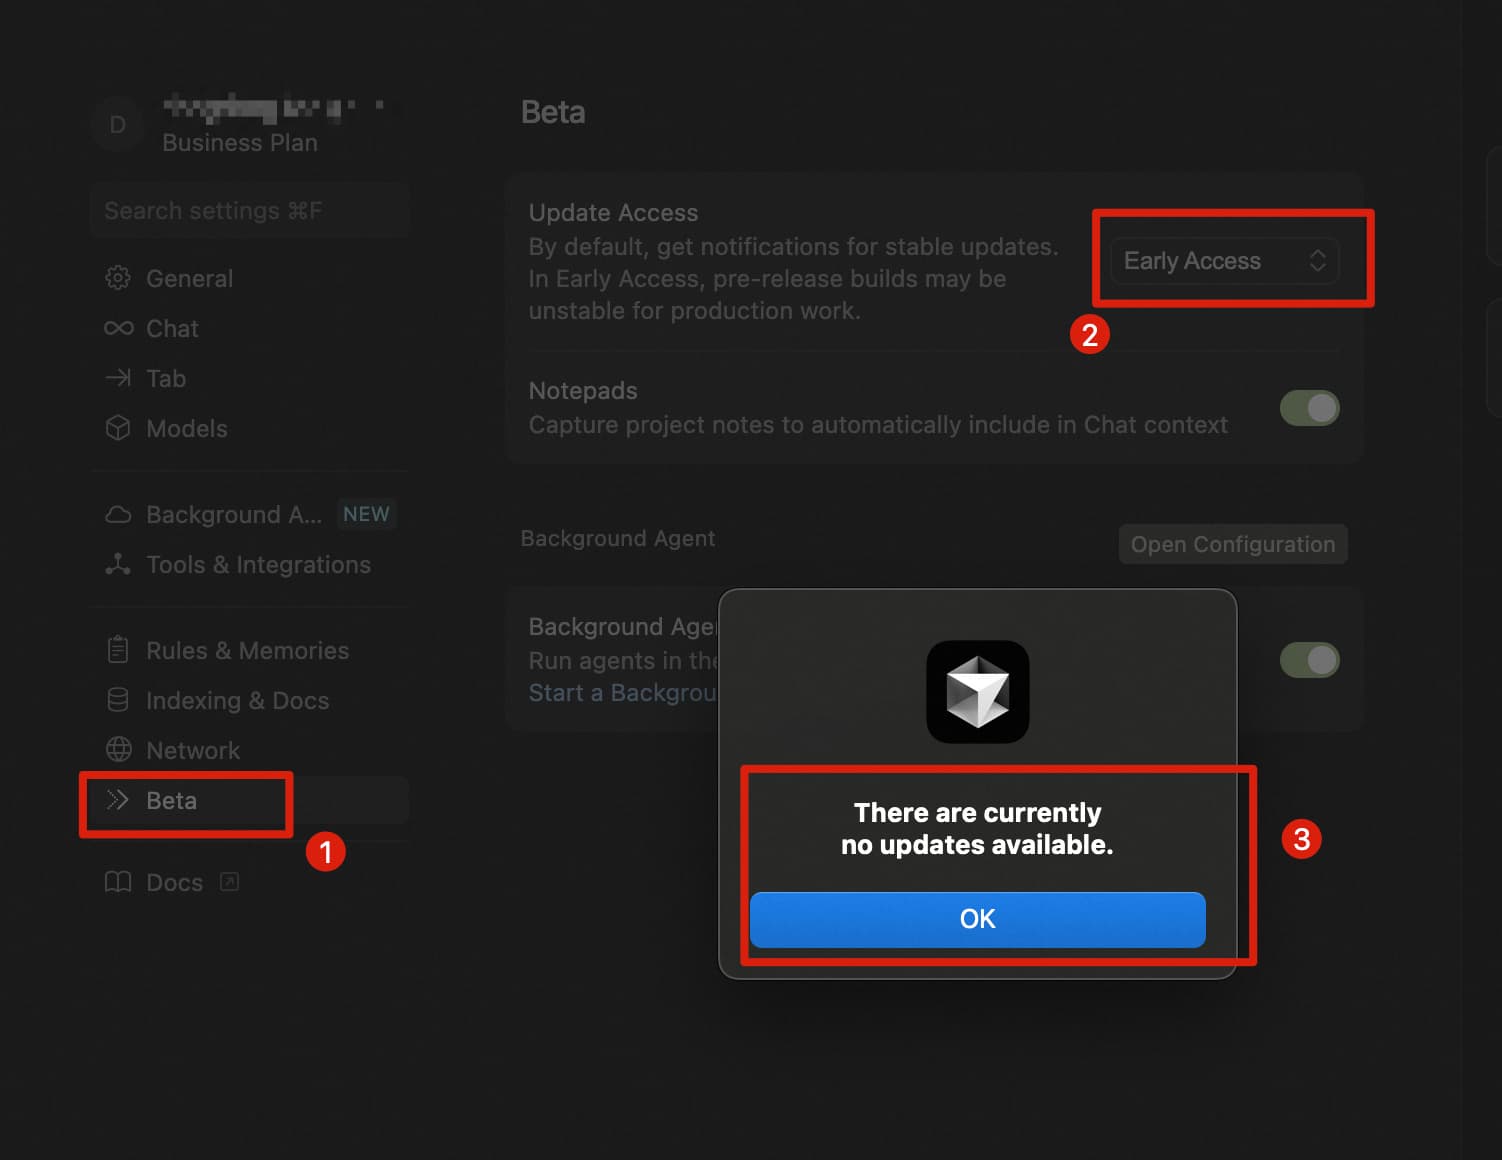Open the General settings section
Image resolution: width=1502 pixels, height=1160 pixels.
[x=250, y=278]
